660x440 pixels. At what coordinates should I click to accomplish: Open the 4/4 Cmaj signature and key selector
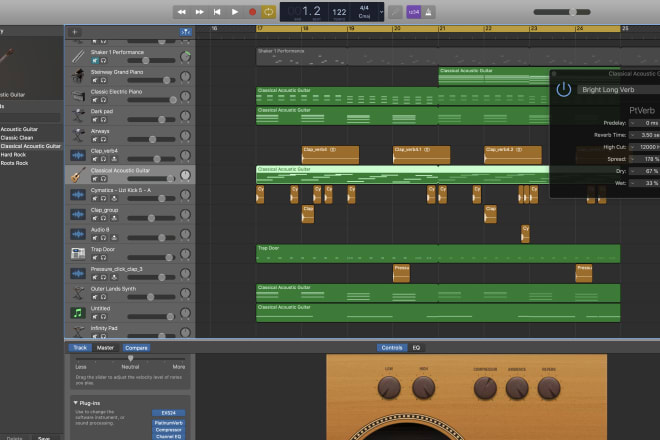(365, 12)
